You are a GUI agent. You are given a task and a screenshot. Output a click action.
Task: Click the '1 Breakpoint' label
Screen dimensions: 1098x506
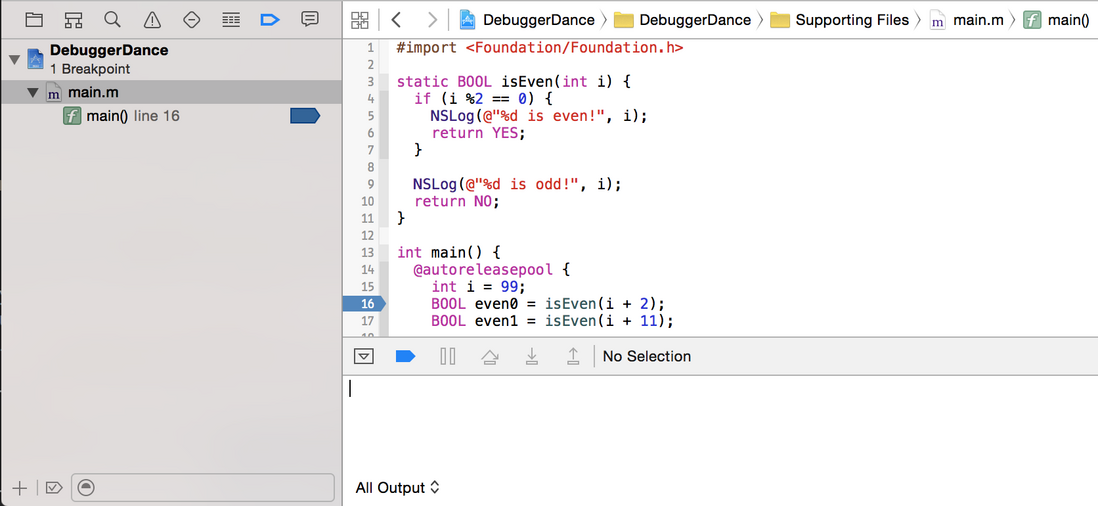point(90,69)
